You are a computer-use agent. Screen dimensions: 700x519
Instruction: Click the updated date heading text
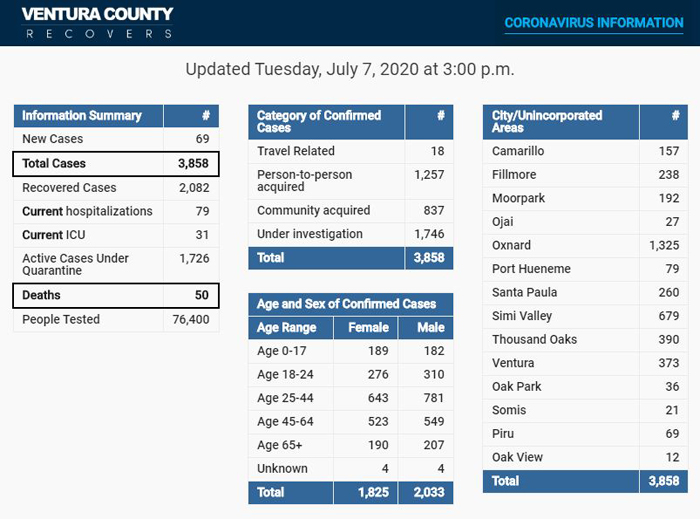coord(350,70)
